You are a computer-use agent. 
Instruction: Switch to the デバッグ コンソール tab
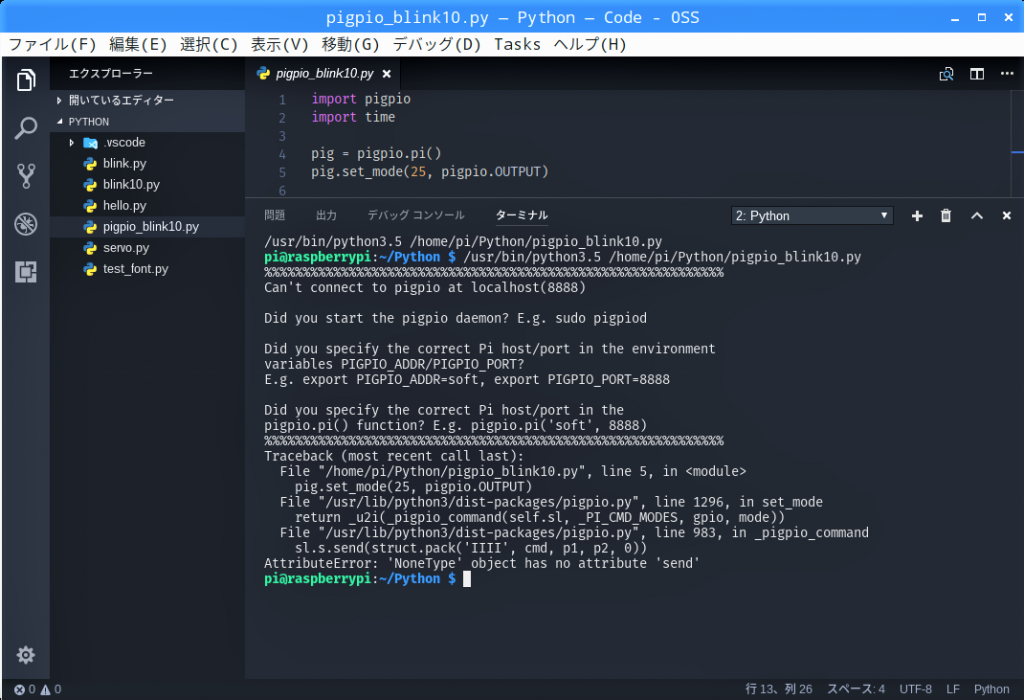pyautogui.click(x=416, y=215)
